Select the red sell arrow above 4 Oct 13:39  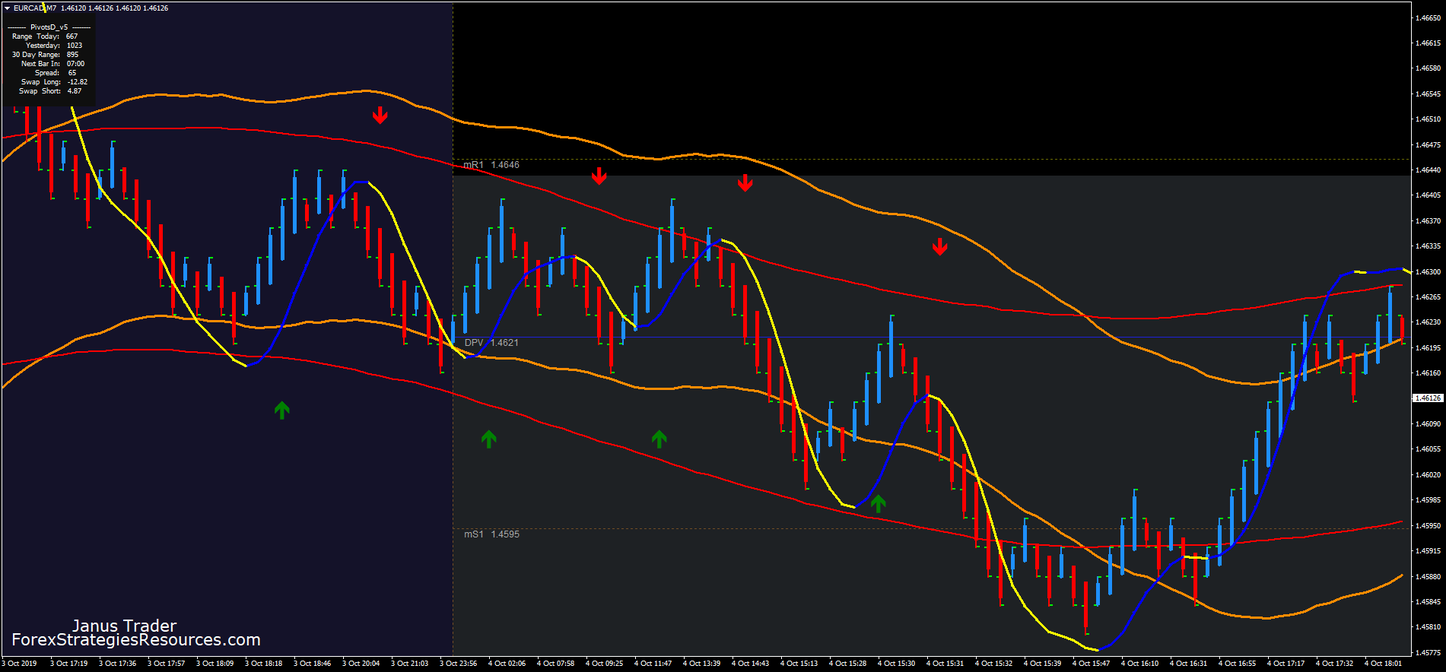click(745, 182)
